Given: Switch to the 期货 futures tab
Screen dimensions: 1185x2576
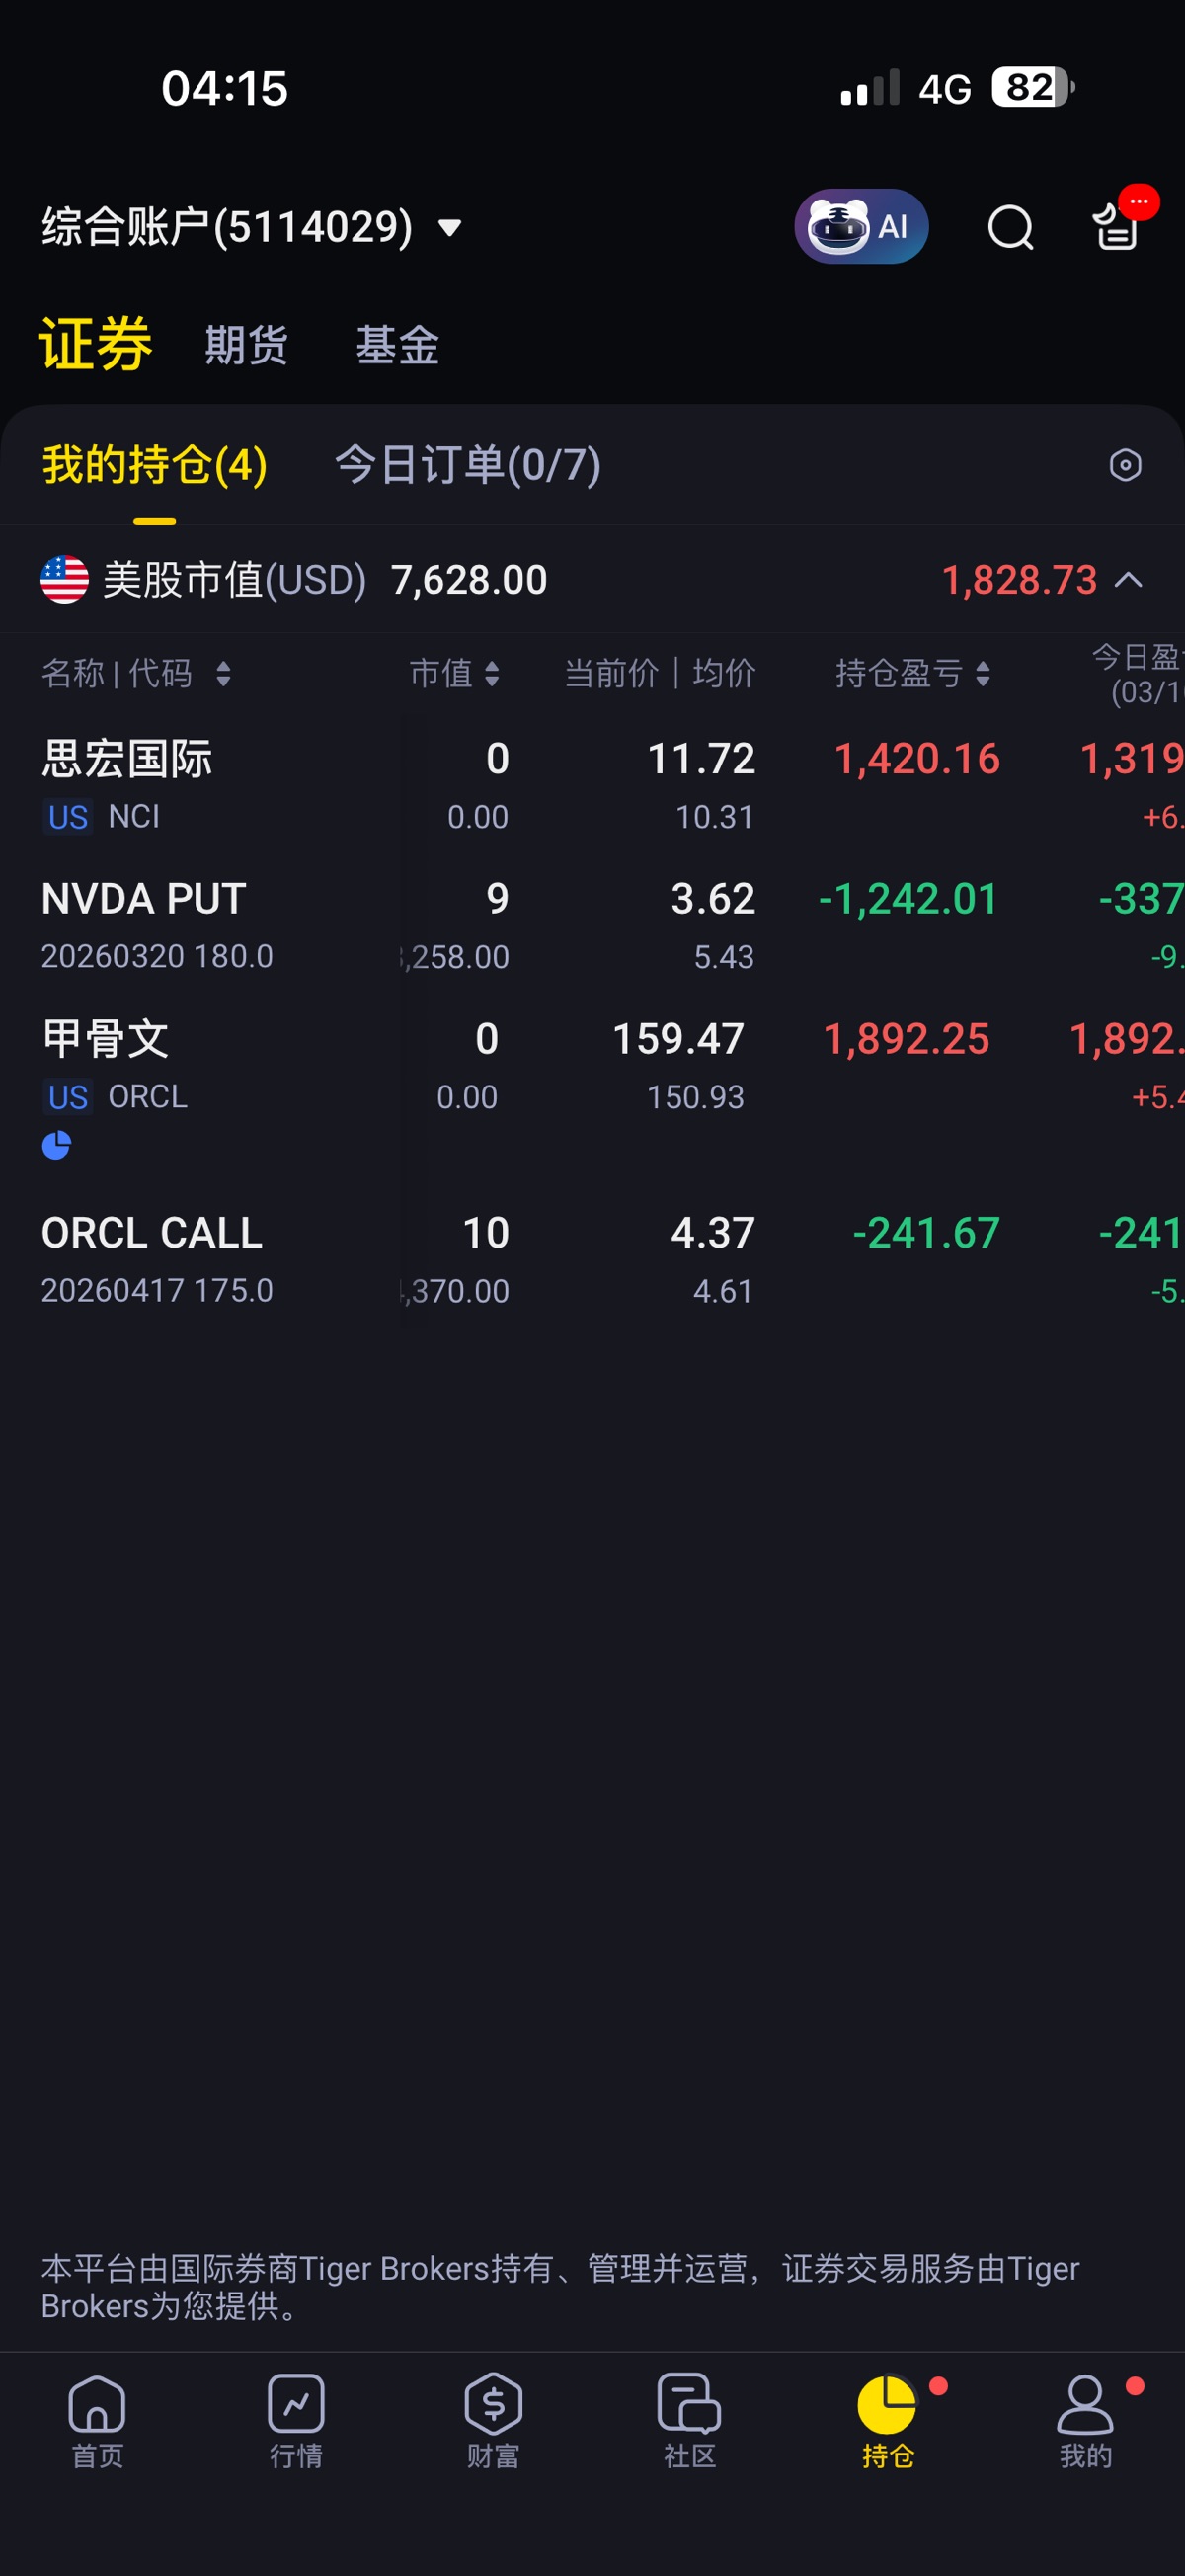Looking at the screenshot, I should click(246, 345).
